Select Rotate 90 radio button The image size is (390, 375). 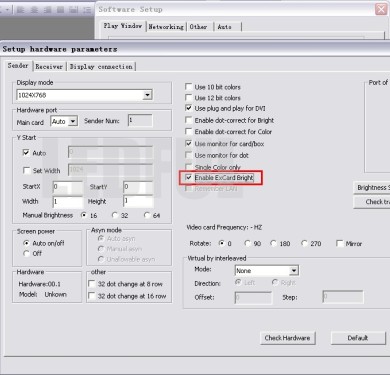click(247, 243)
